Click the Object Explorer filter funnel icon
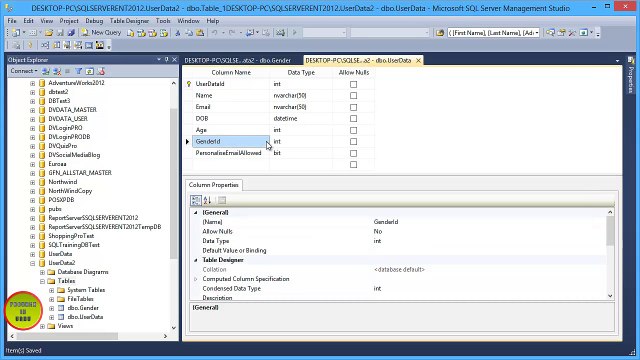The height and width of the screenshot is (360, 640). 79,71
